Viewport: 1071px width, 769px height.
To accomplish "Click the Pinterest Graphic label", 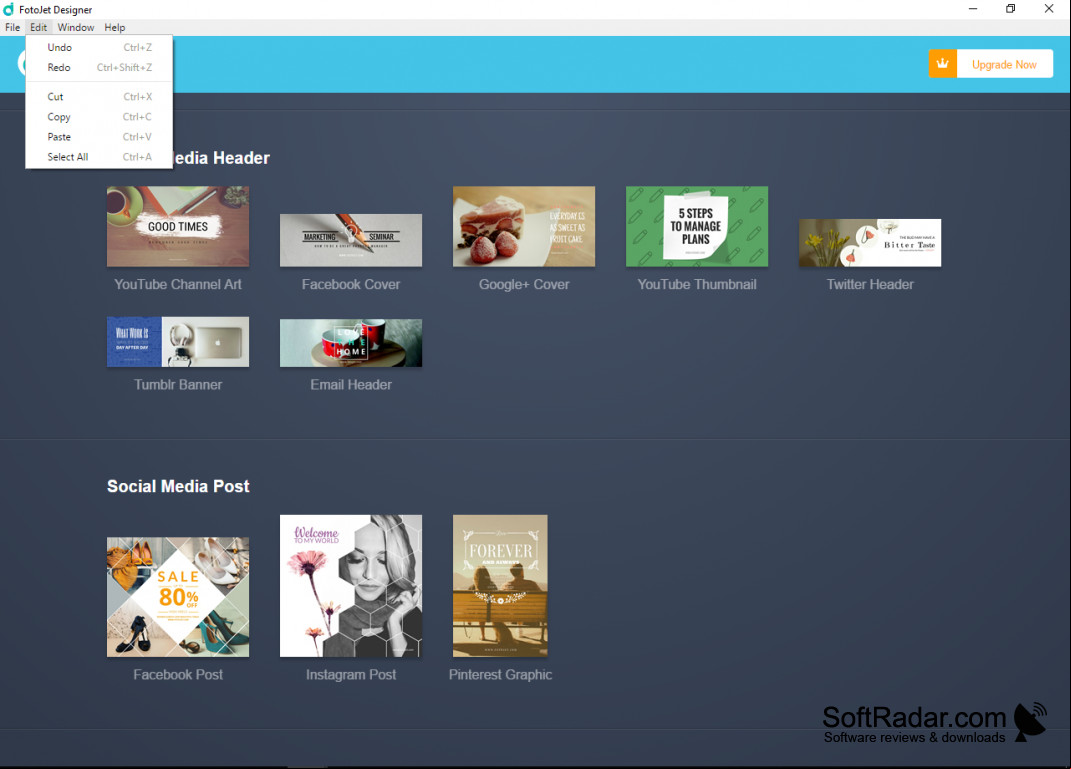I will click(x=500, y=675).
